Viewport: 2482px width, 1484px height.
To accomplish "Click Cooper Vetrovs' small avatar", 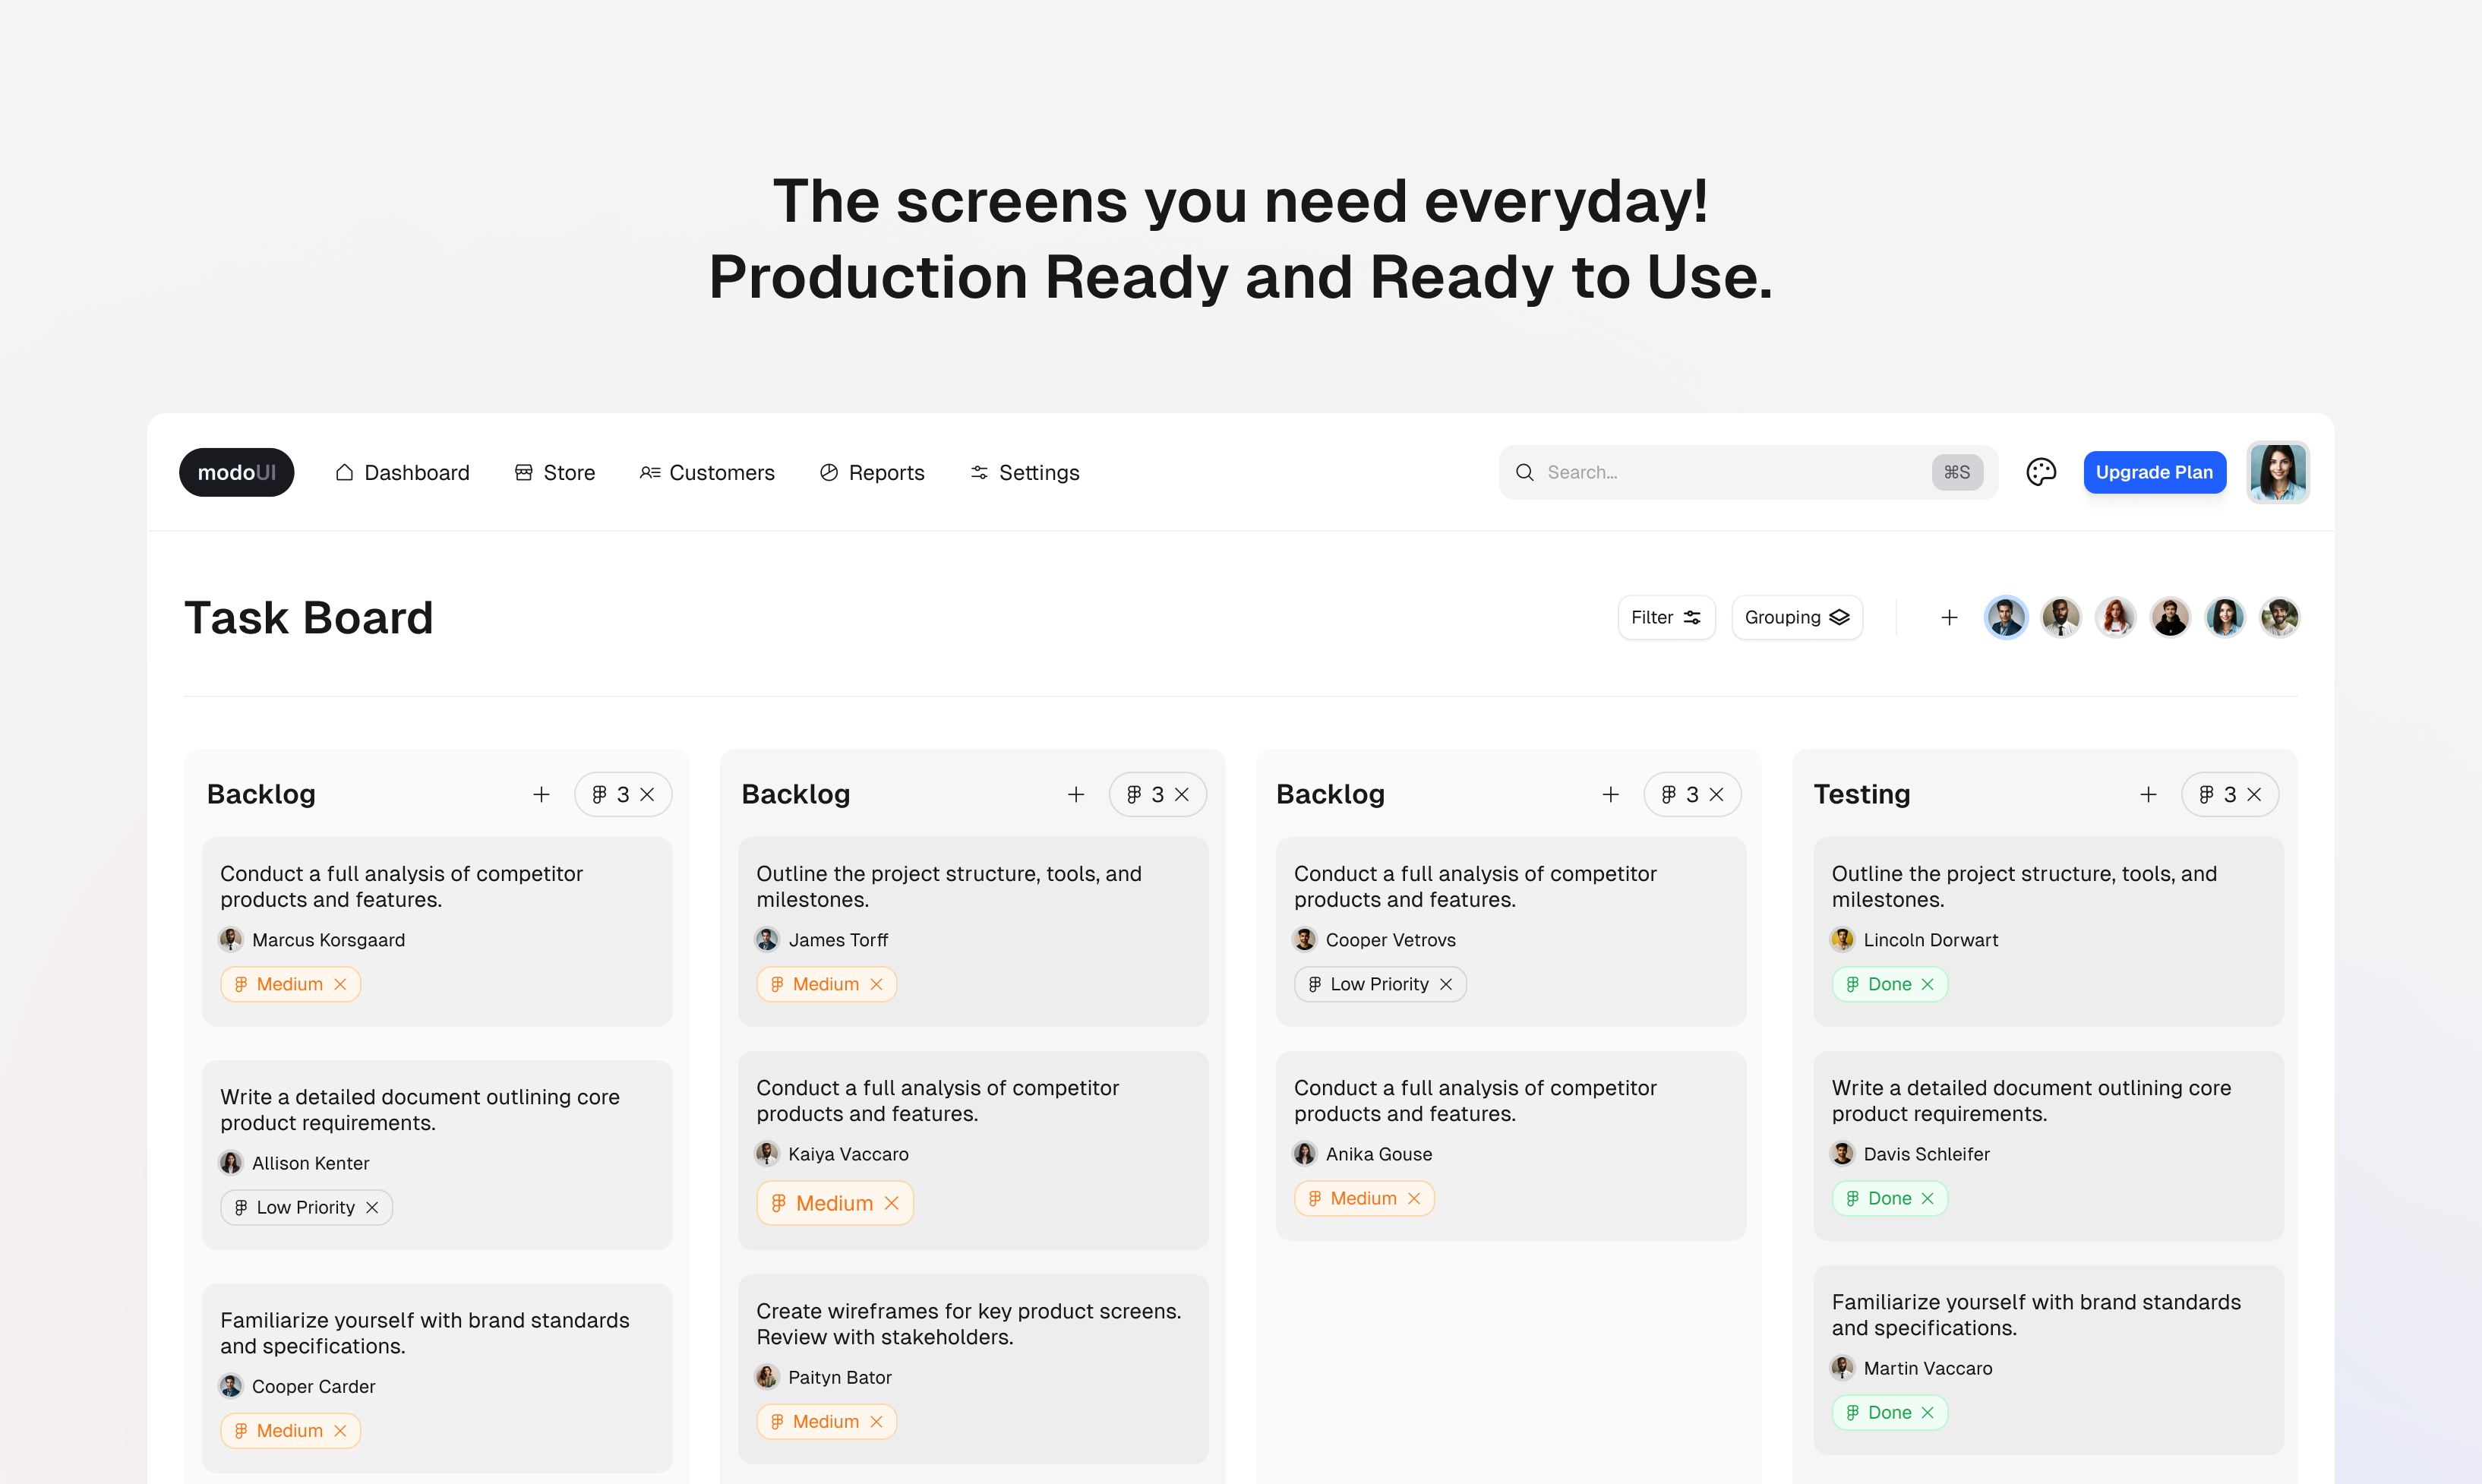I will pyautogui.click(x=1305, y=939).
